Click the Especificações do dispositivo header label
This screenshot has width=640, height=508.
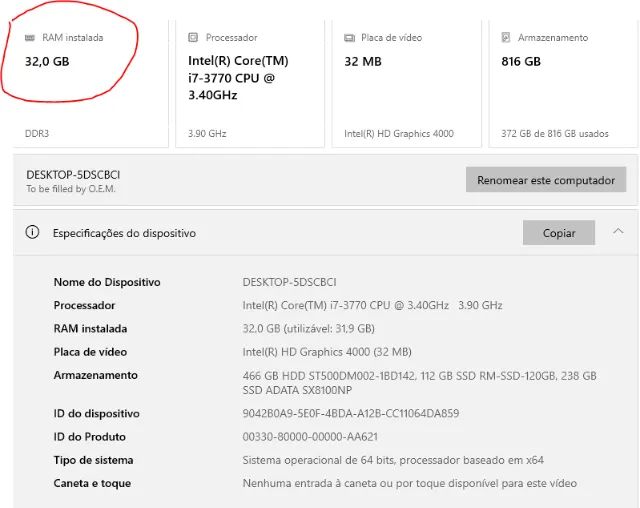[124, 233]
